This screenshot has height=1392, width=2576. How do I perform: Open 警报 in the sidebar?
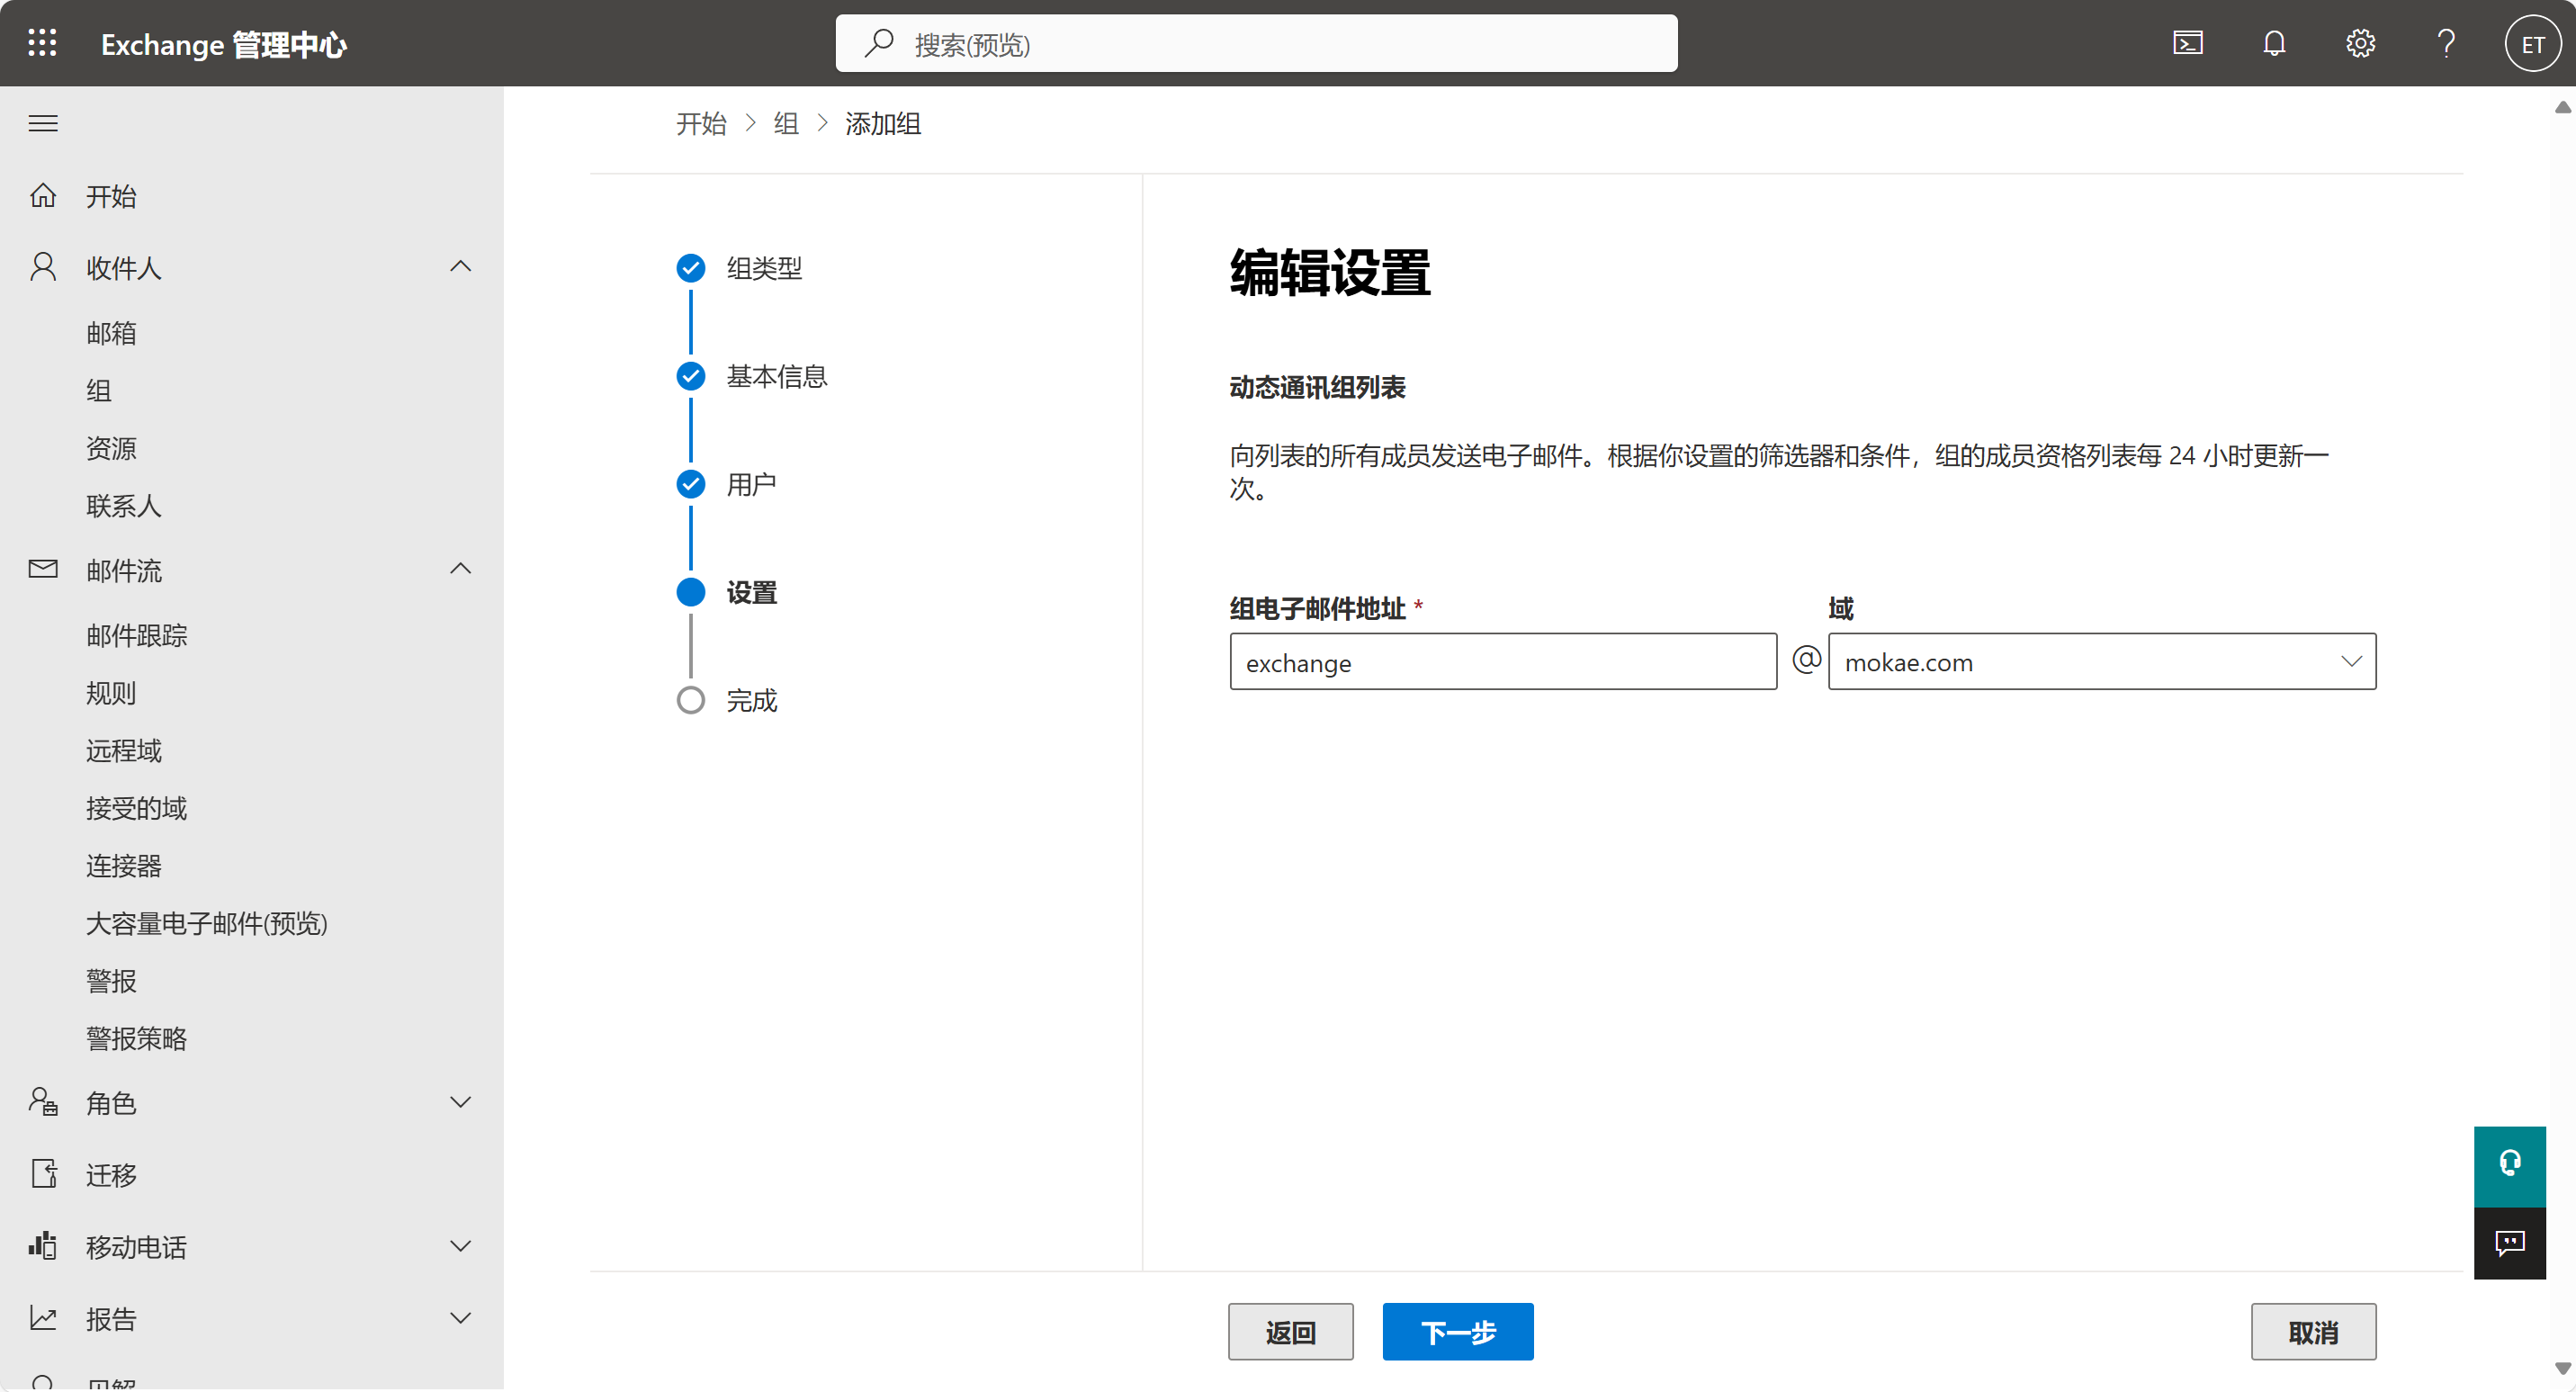[x=111, y=981]
